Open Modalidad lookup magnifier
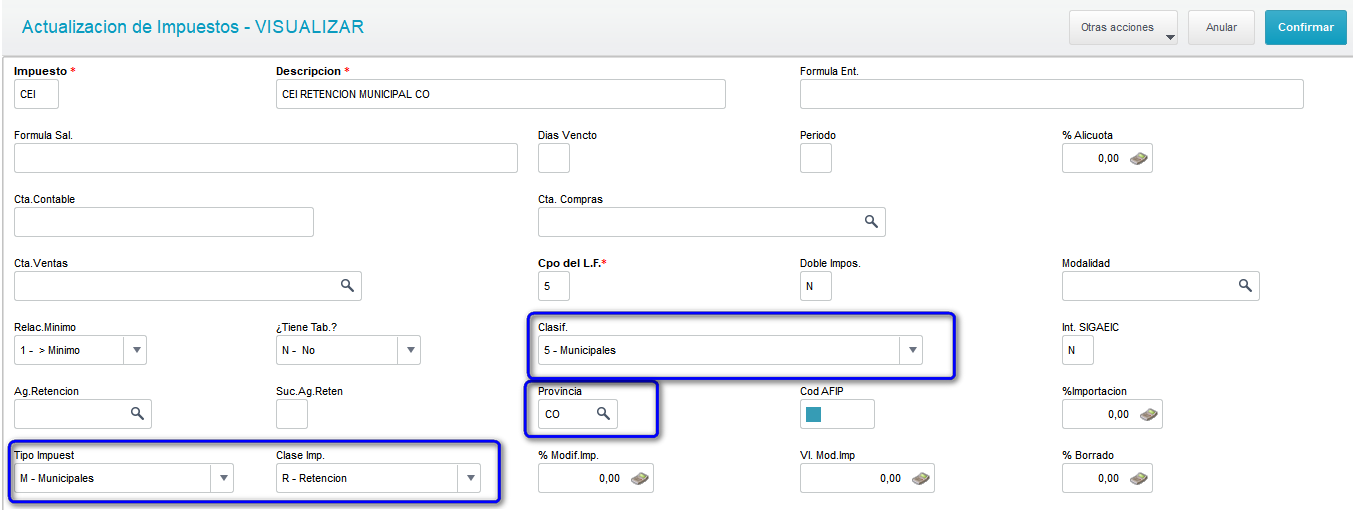 tap(1245, 286)
